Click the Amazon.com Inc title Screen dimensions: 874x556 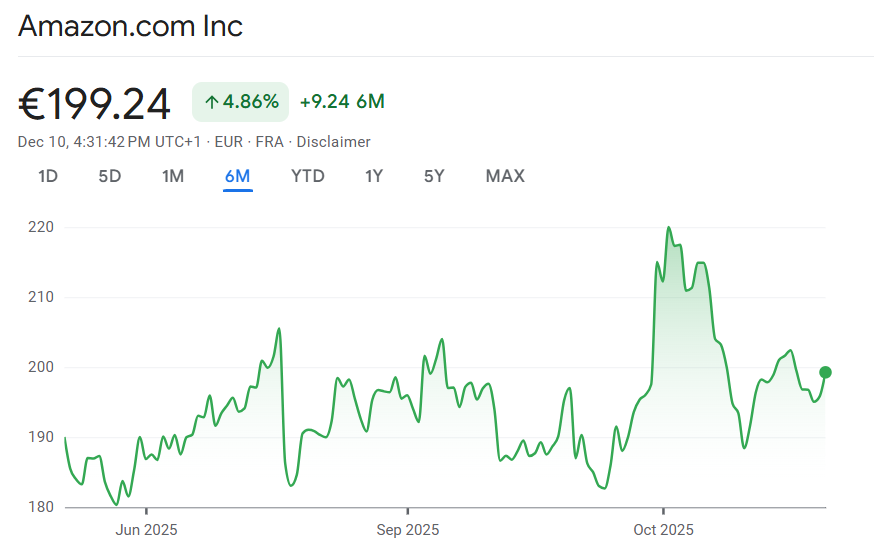coord(131,26)
